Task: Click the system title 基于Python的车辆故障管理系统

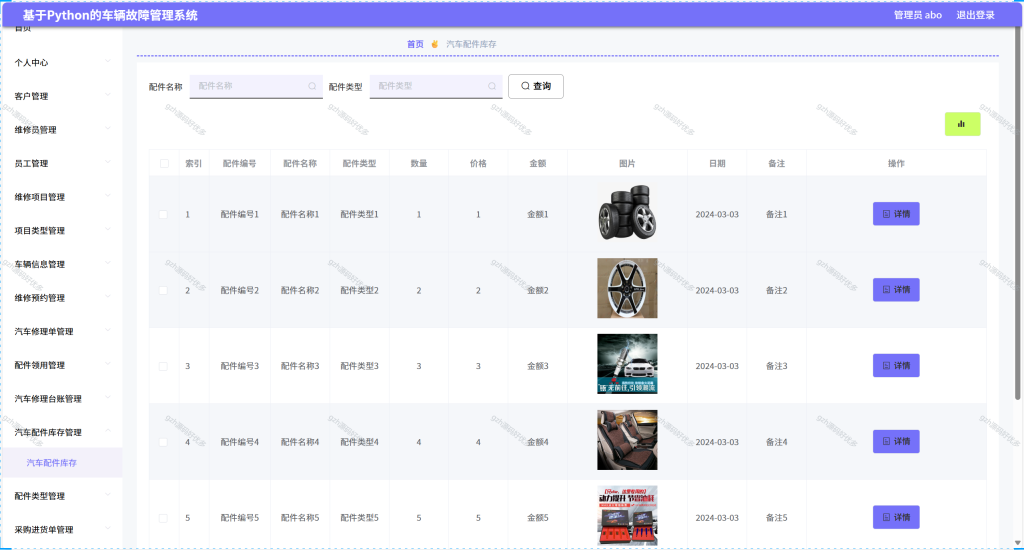Action: 110,15
